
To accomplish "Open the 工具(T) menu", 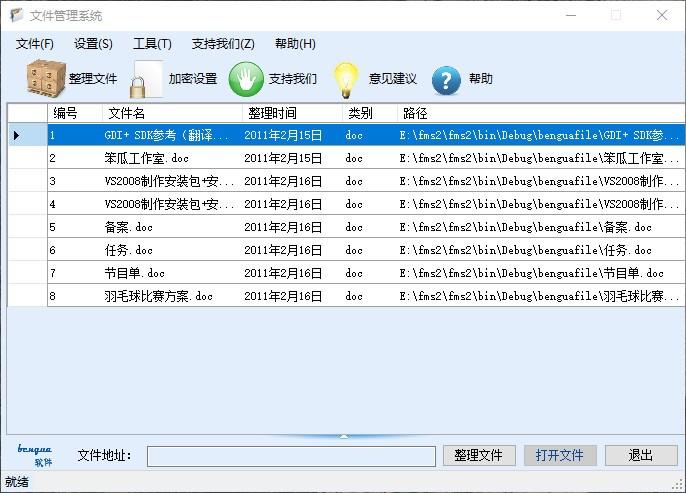I will (x=152, y=44).
